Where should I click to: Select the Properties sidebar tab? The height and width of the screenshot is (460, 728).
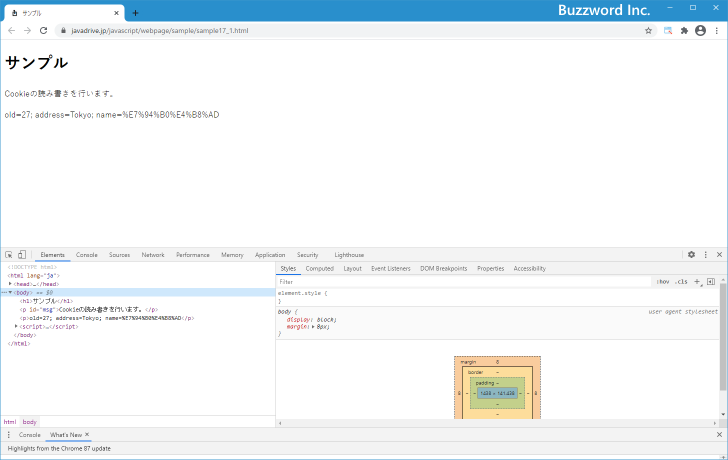pyautogui.click(x=490, y=269)
